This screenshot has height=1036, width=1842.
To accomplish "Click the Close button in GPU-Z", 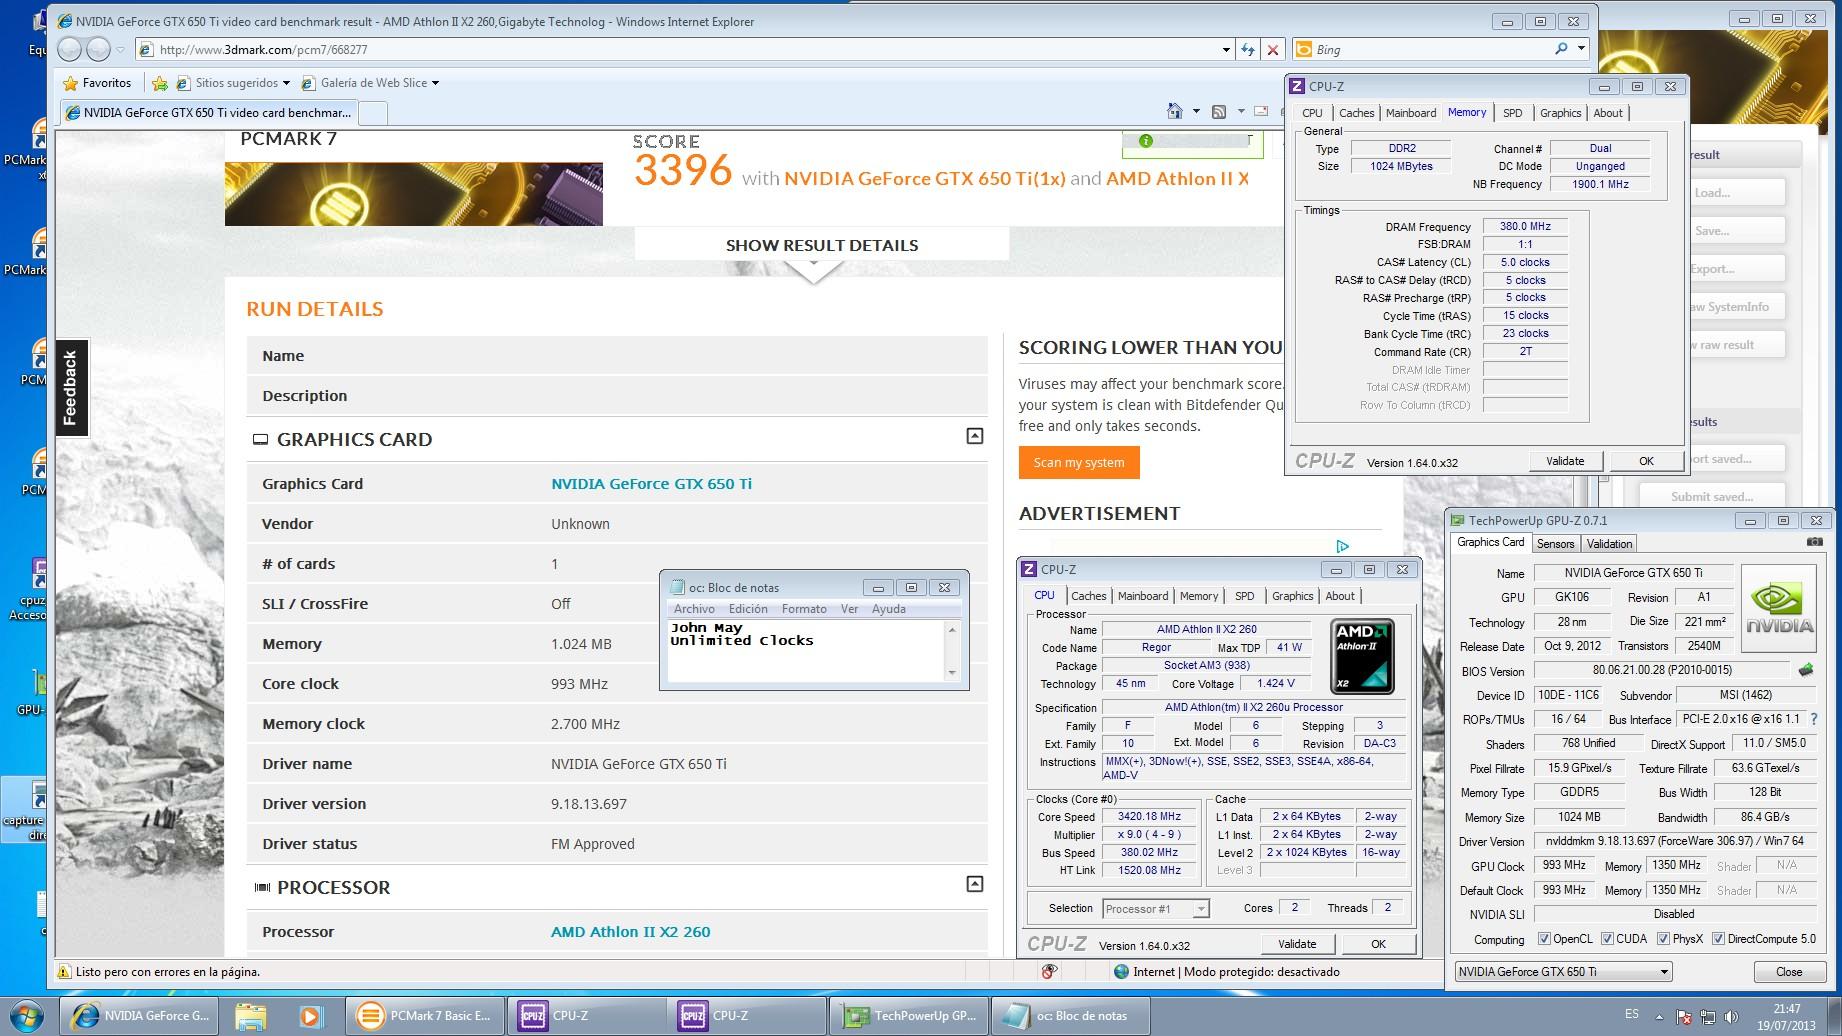I will [x=1789, y=972].
